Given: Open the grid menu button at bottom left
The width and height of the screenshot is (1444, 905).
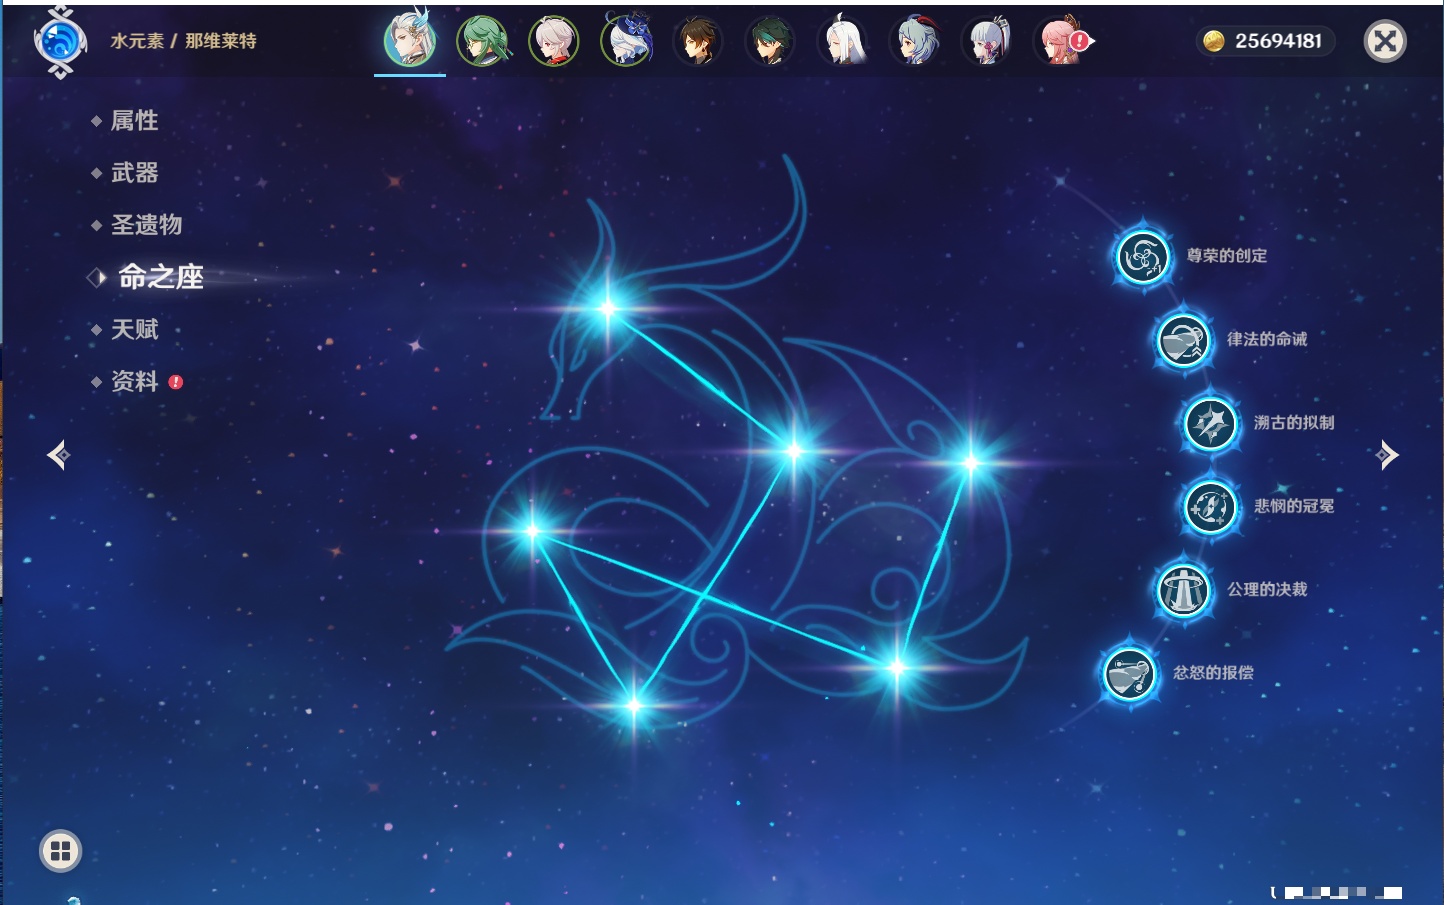Looking at the screenshot, I should point(60,851).
